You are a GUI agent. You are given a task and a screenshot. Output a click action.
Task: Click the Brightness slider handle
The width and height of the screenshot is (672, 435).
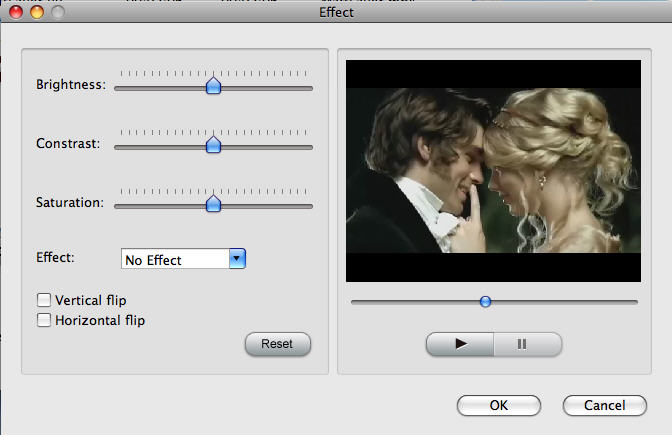point(213,86)
